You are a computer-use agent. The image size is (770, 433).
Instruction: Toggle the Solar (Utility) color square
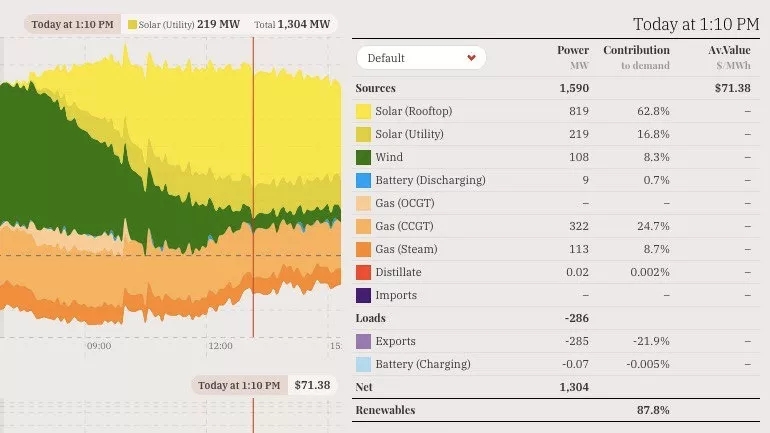[364, 134]
